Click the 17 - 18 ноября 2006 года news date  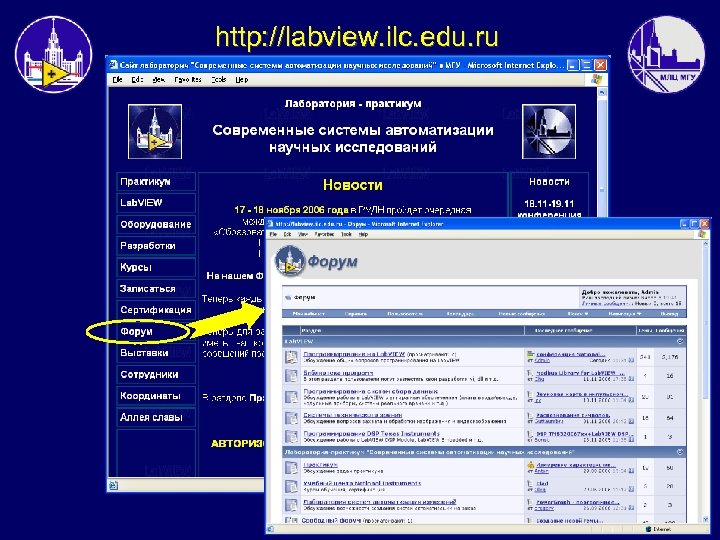click(291, 210)
